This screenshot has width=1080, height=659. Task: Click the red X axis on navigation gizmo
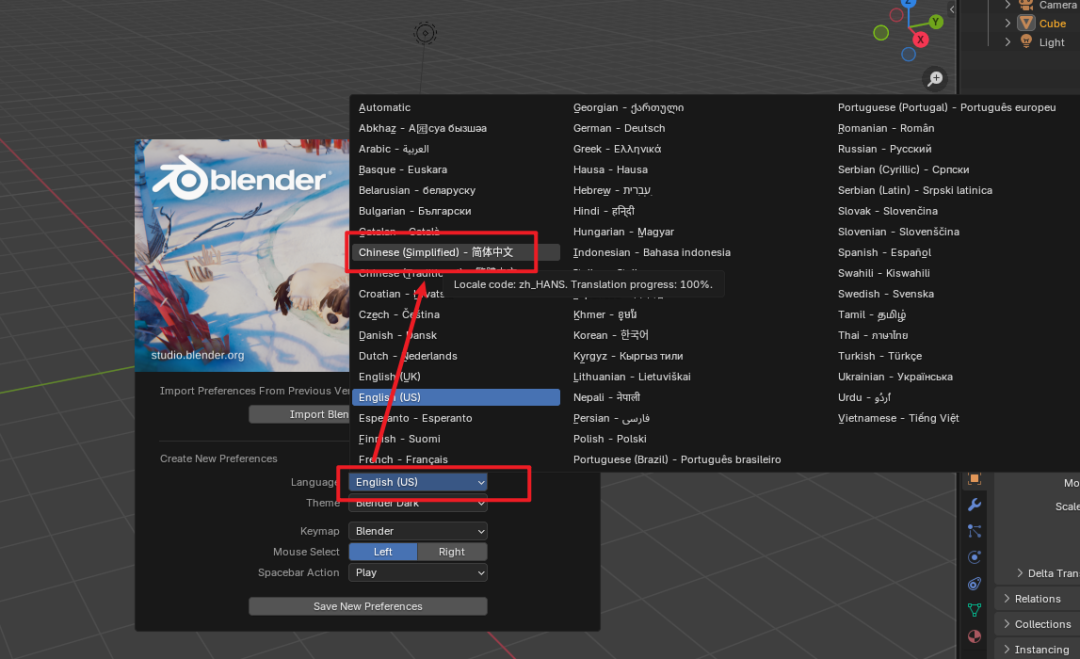[x=920, y=40]
